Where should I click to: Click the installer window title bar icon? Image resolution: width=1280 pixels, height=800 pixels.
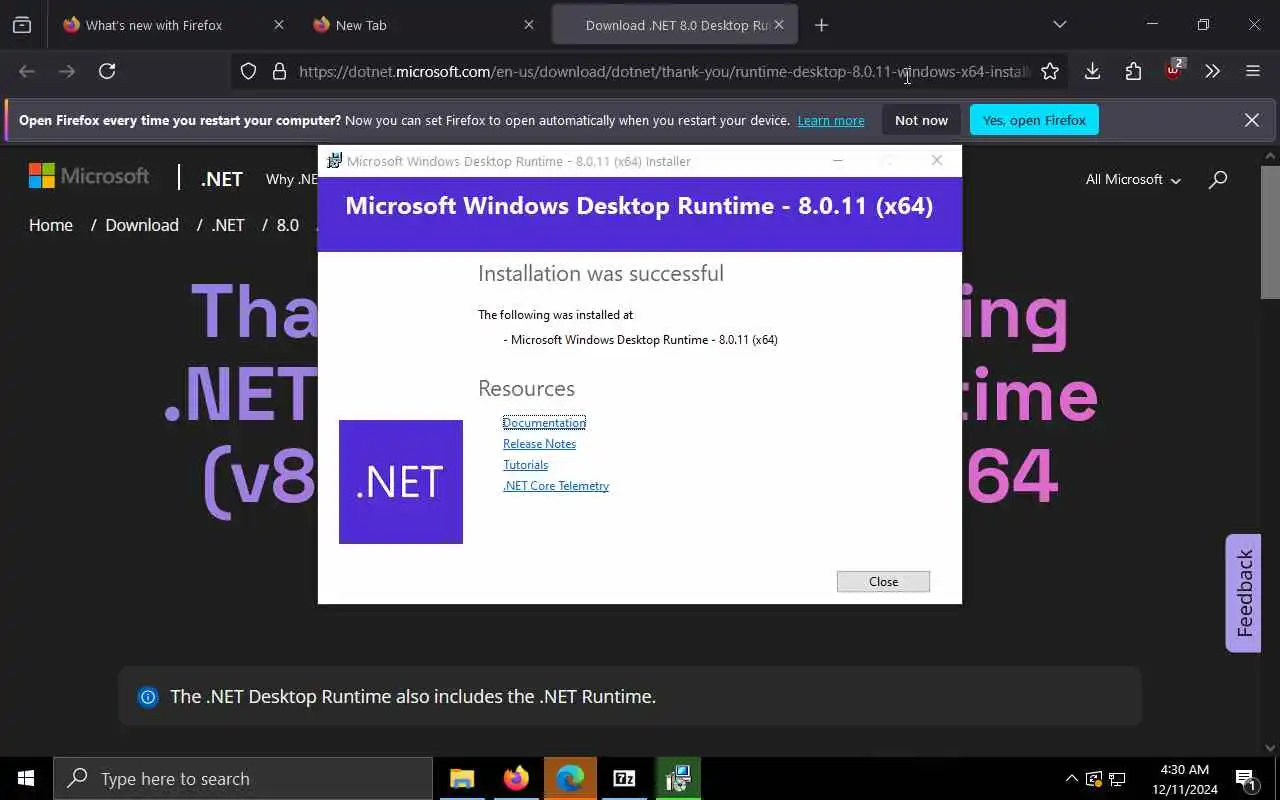point(334,161)
